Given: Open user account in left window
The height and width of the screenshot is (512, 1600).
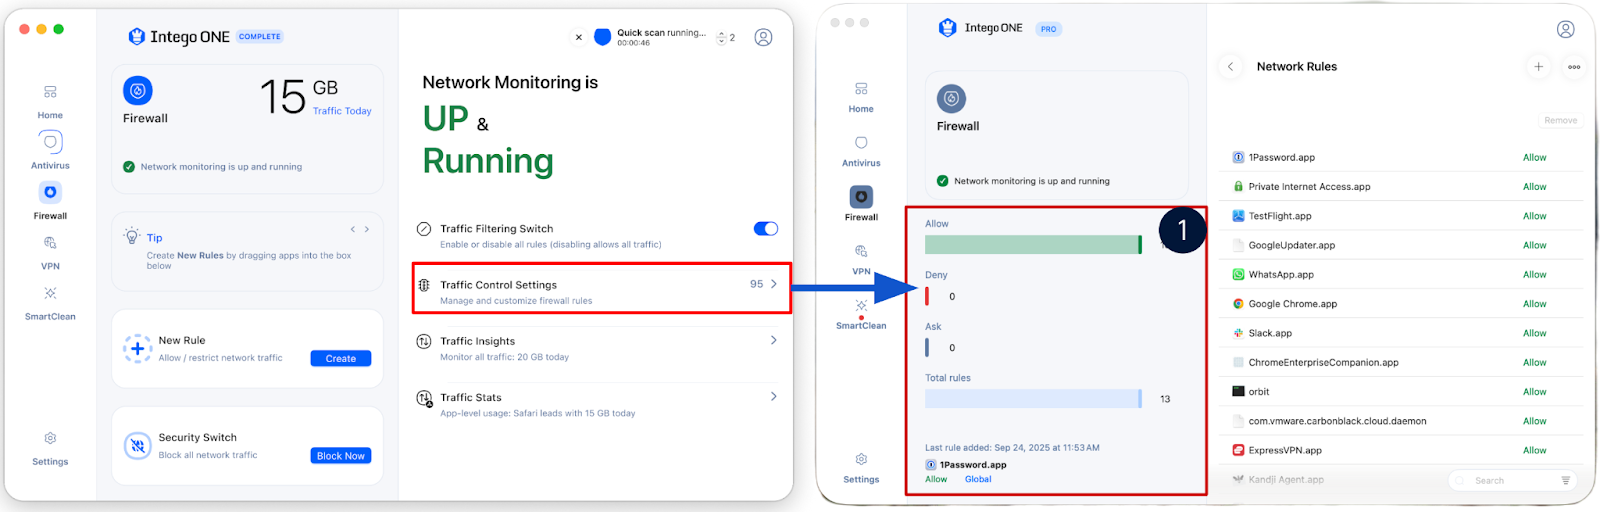Looking at the screenshot, I should [x=763, y=37].
